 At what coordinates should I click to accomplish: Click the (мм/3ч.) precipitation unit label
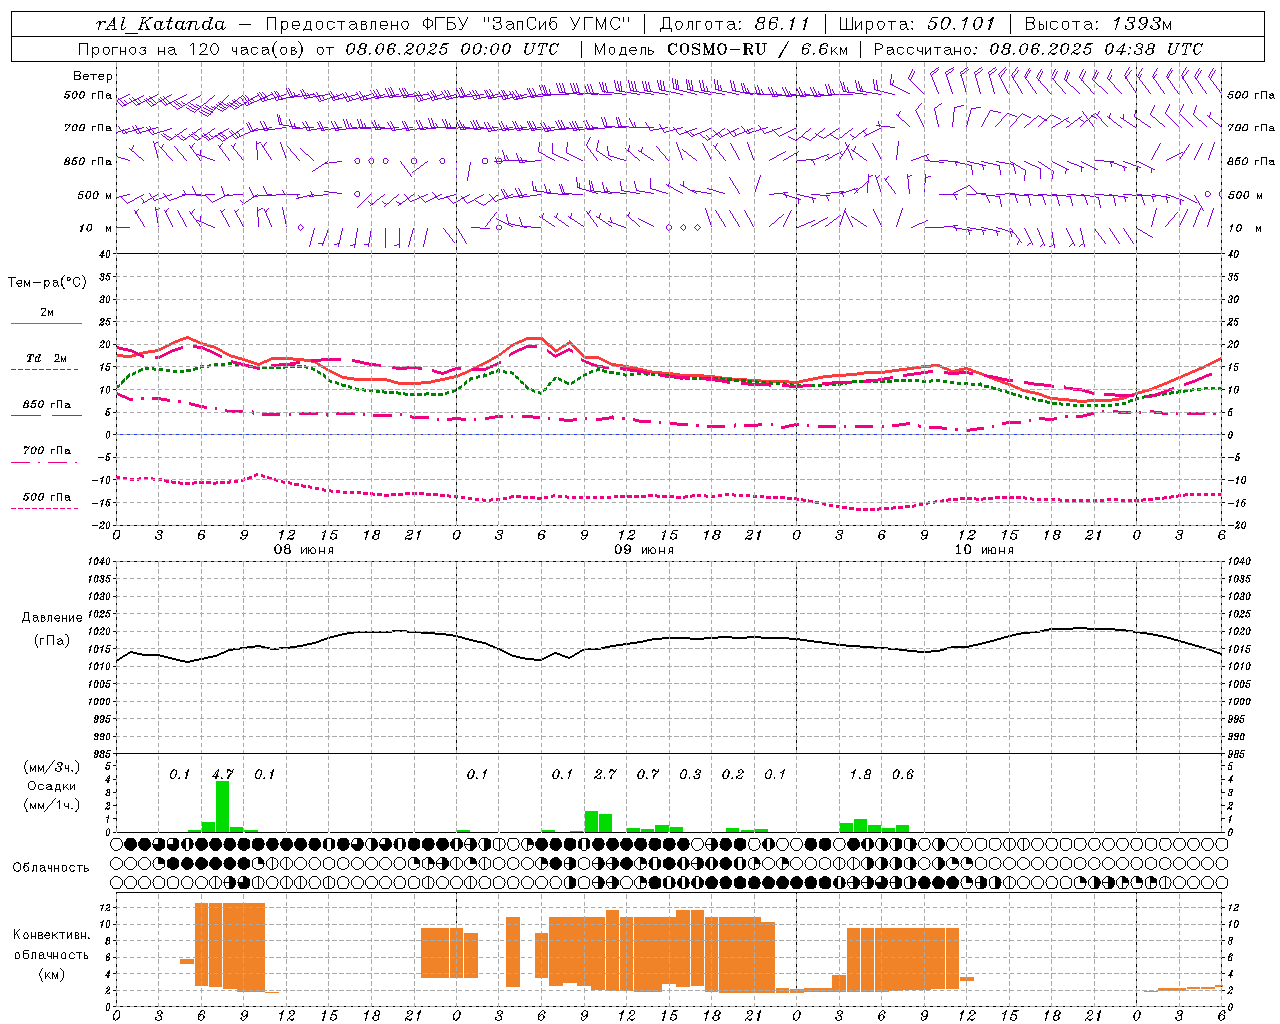click(52, 767)
